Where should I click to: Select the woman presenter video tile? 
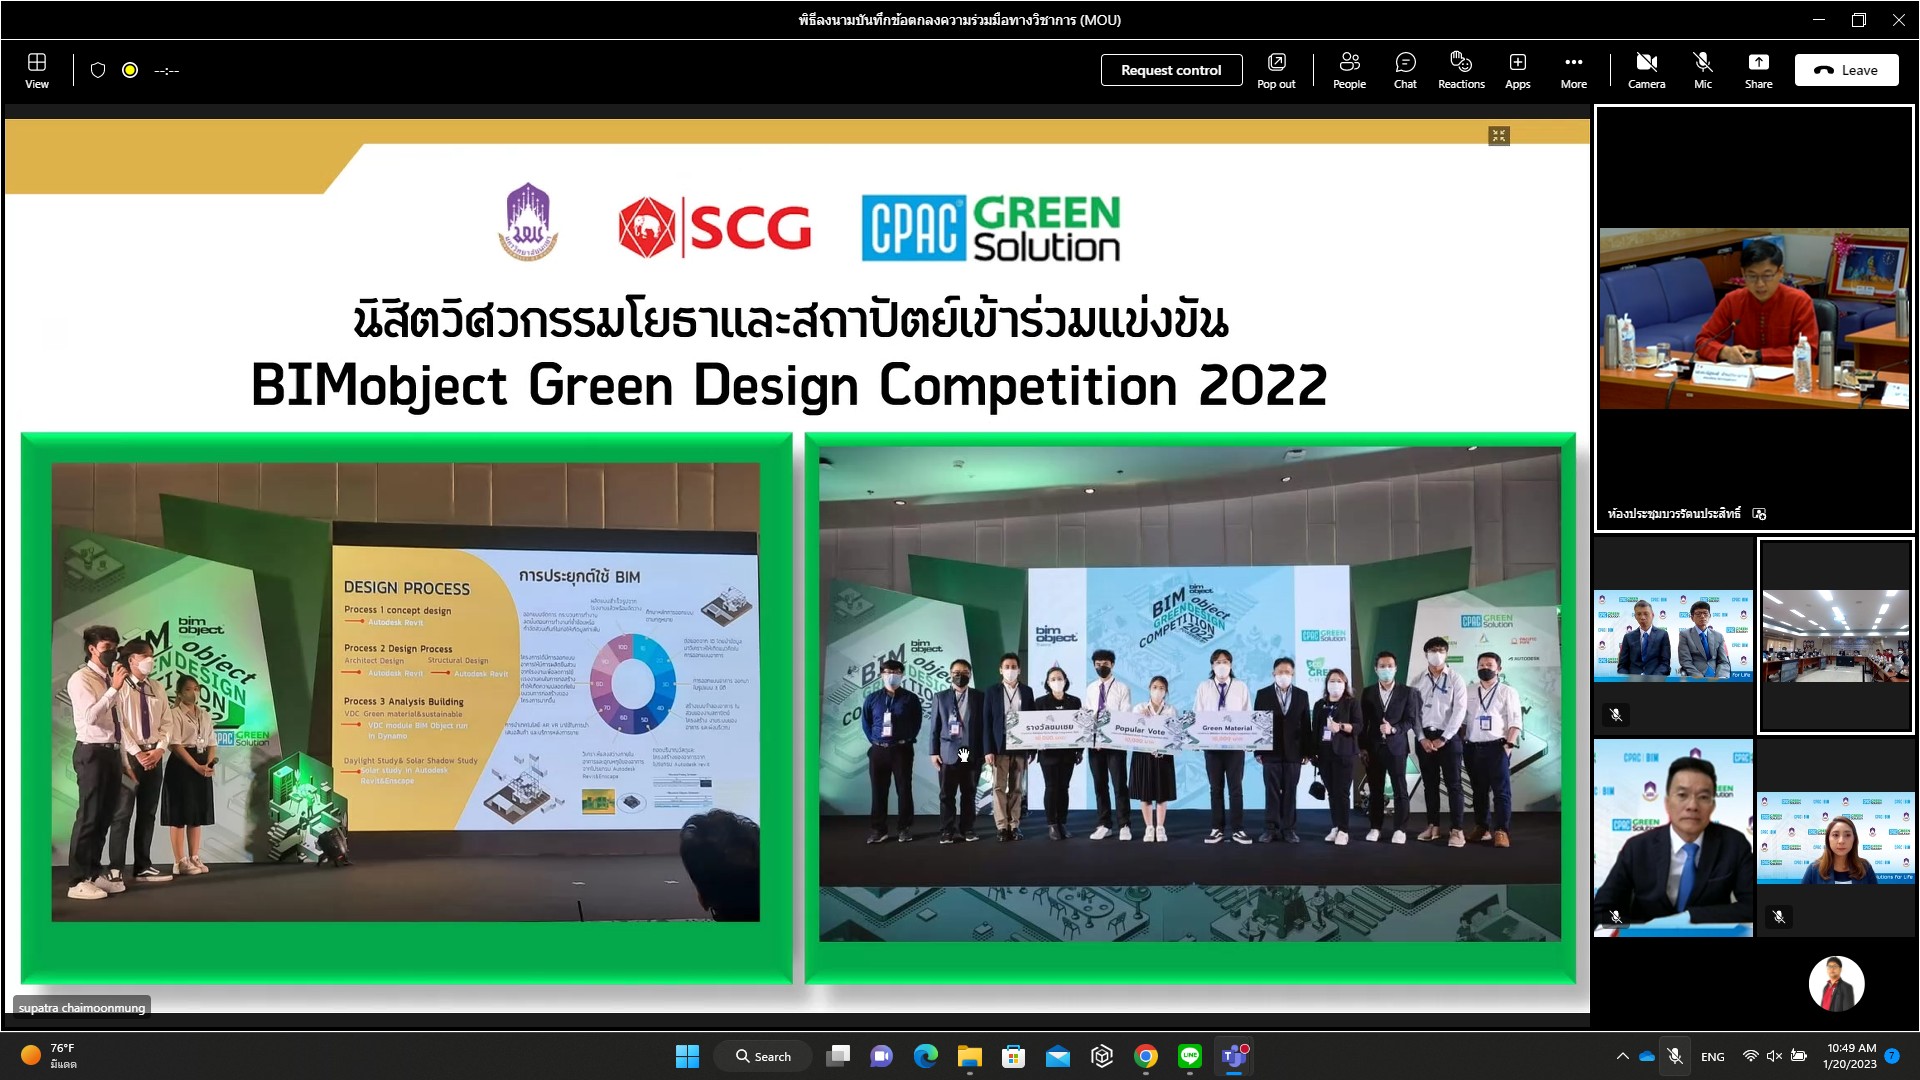click(x=1835, y=838)
